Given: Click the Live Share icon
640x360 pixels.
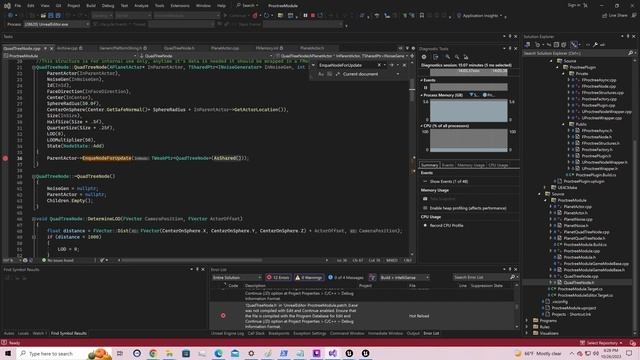Looking at the screenshot, I should click(x=604, y=16).
